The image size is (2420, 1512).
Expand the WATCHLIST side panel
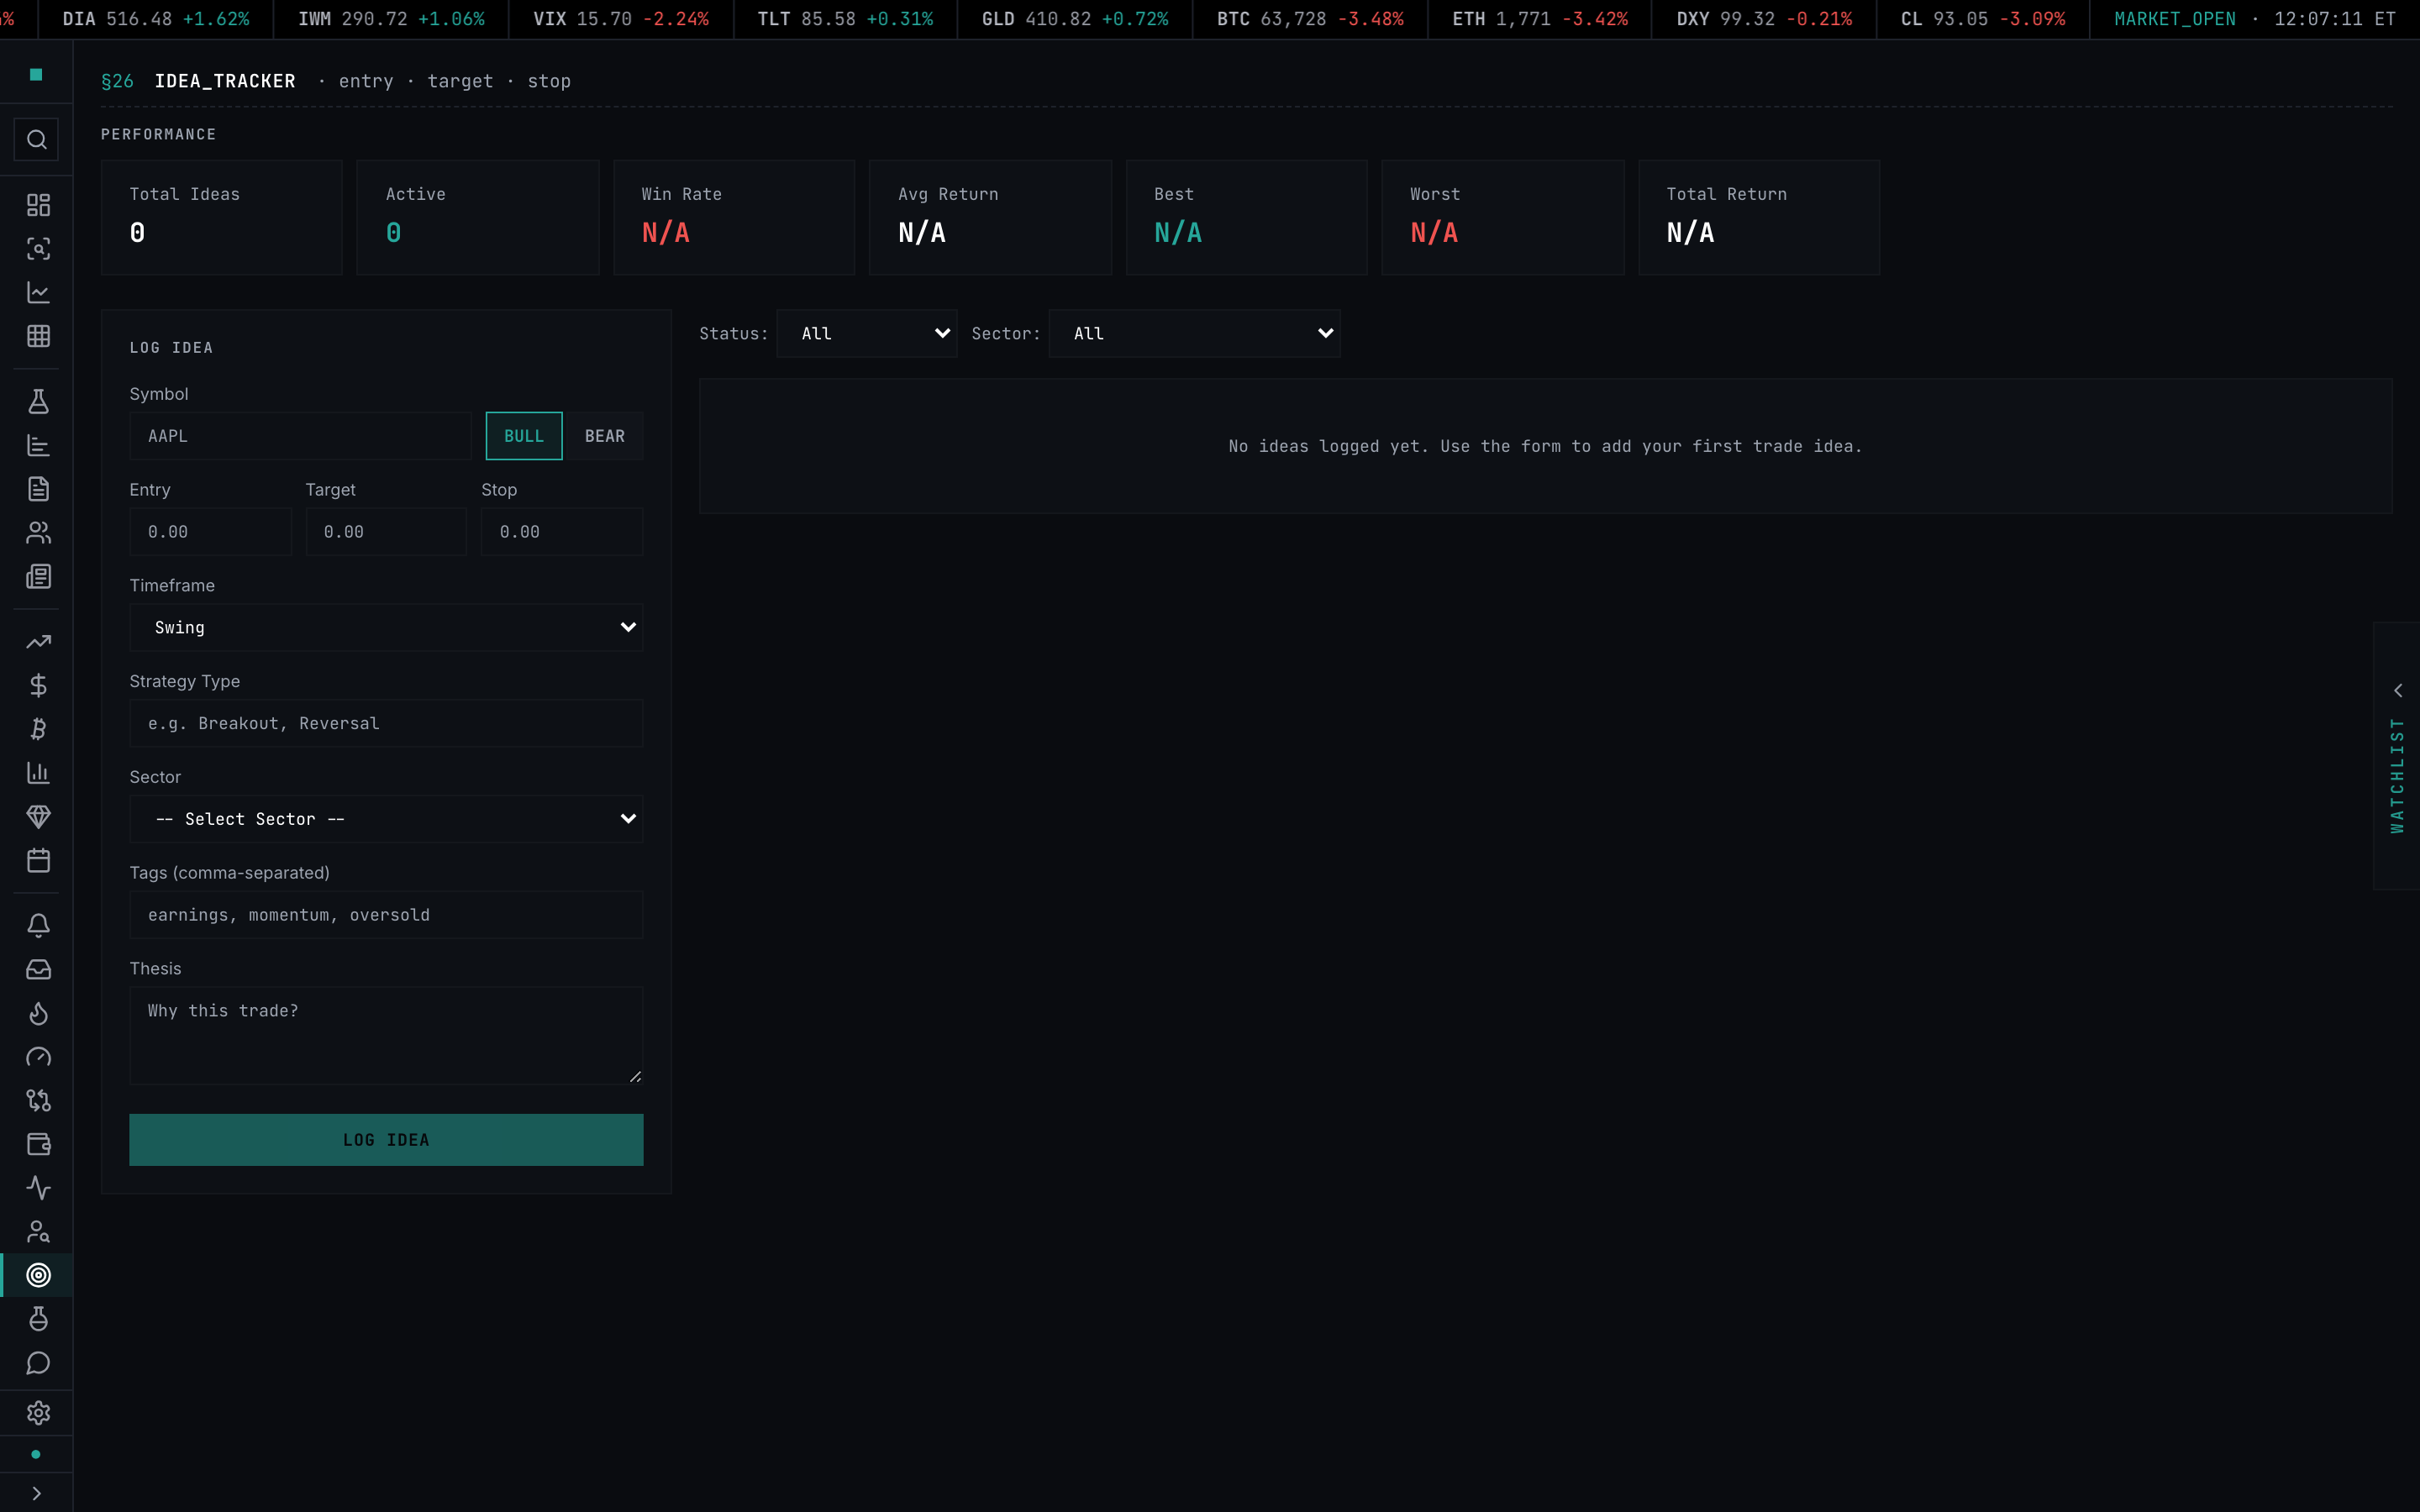[2397, 756]
